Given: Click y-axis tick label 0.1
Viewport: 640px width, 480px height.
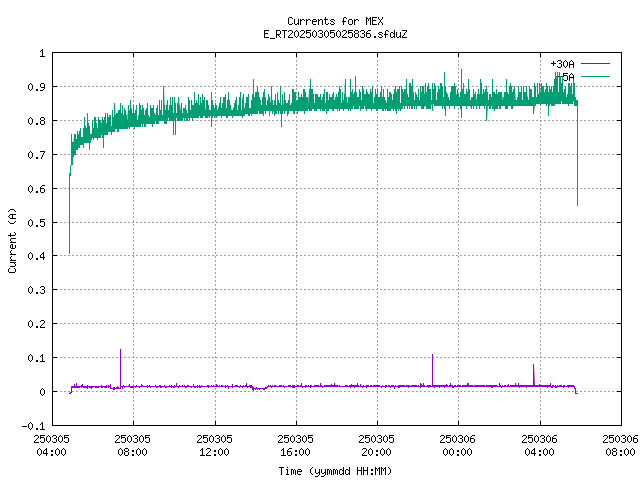Looking at the screenshot, I should pos(36,358).
